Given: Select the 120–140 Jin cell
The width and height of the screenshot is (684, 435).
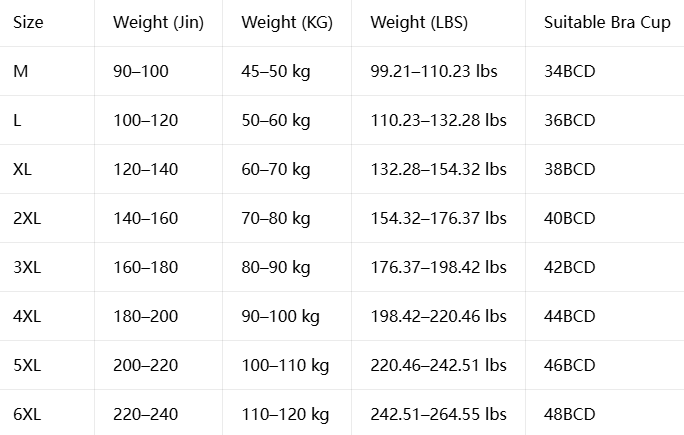Looking at the screenshot, I should coord(146,169).
